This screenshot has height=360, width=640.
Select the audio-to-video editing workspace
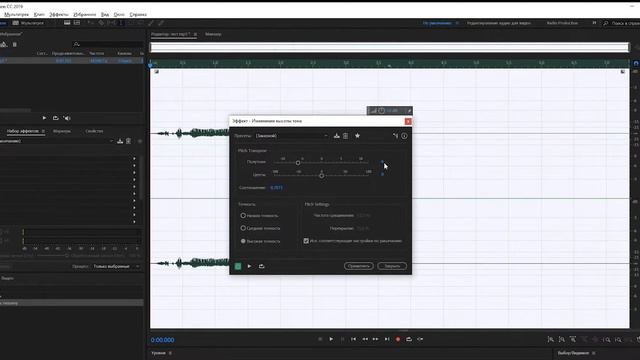click(498, 23)
